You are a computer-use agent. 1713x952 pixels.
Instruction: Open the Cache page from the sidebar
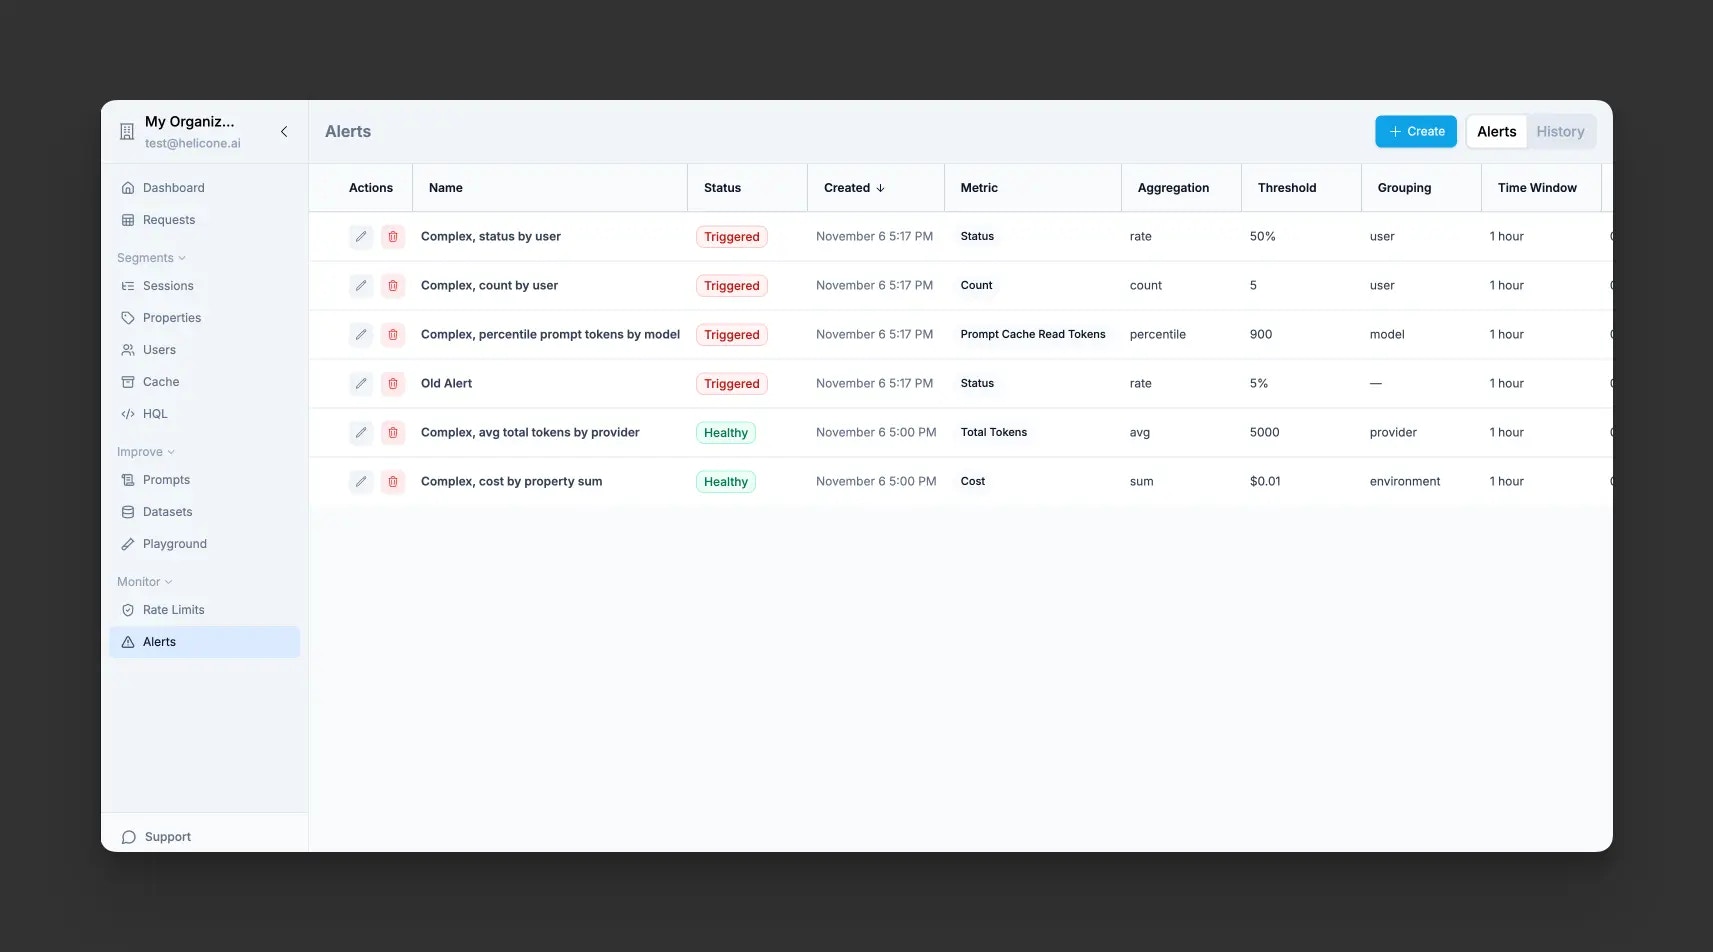pos(160,381)
